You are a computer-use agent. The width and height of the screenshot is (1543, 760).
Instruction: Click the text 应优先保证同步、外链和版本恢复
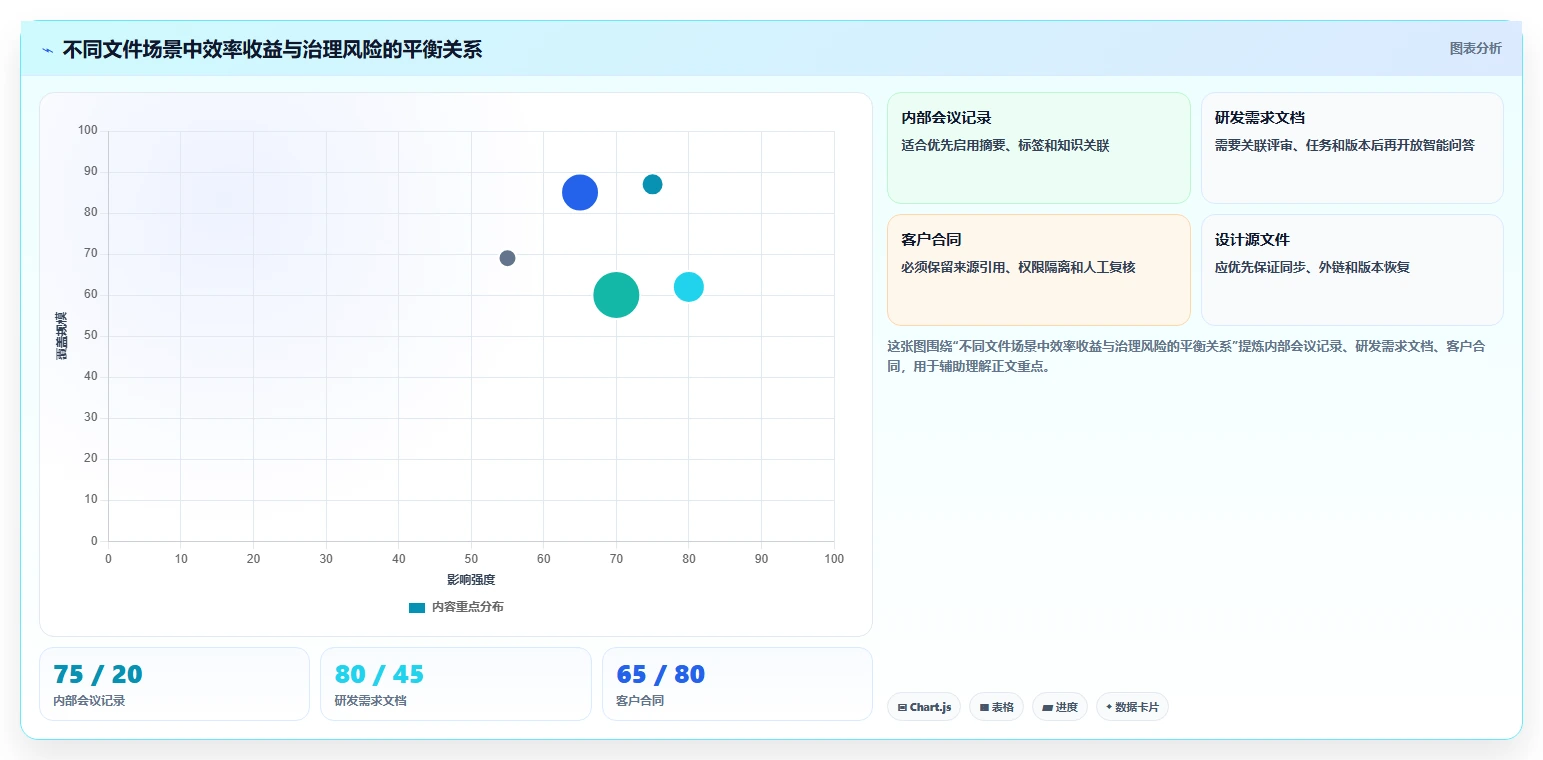point(1312,268)
